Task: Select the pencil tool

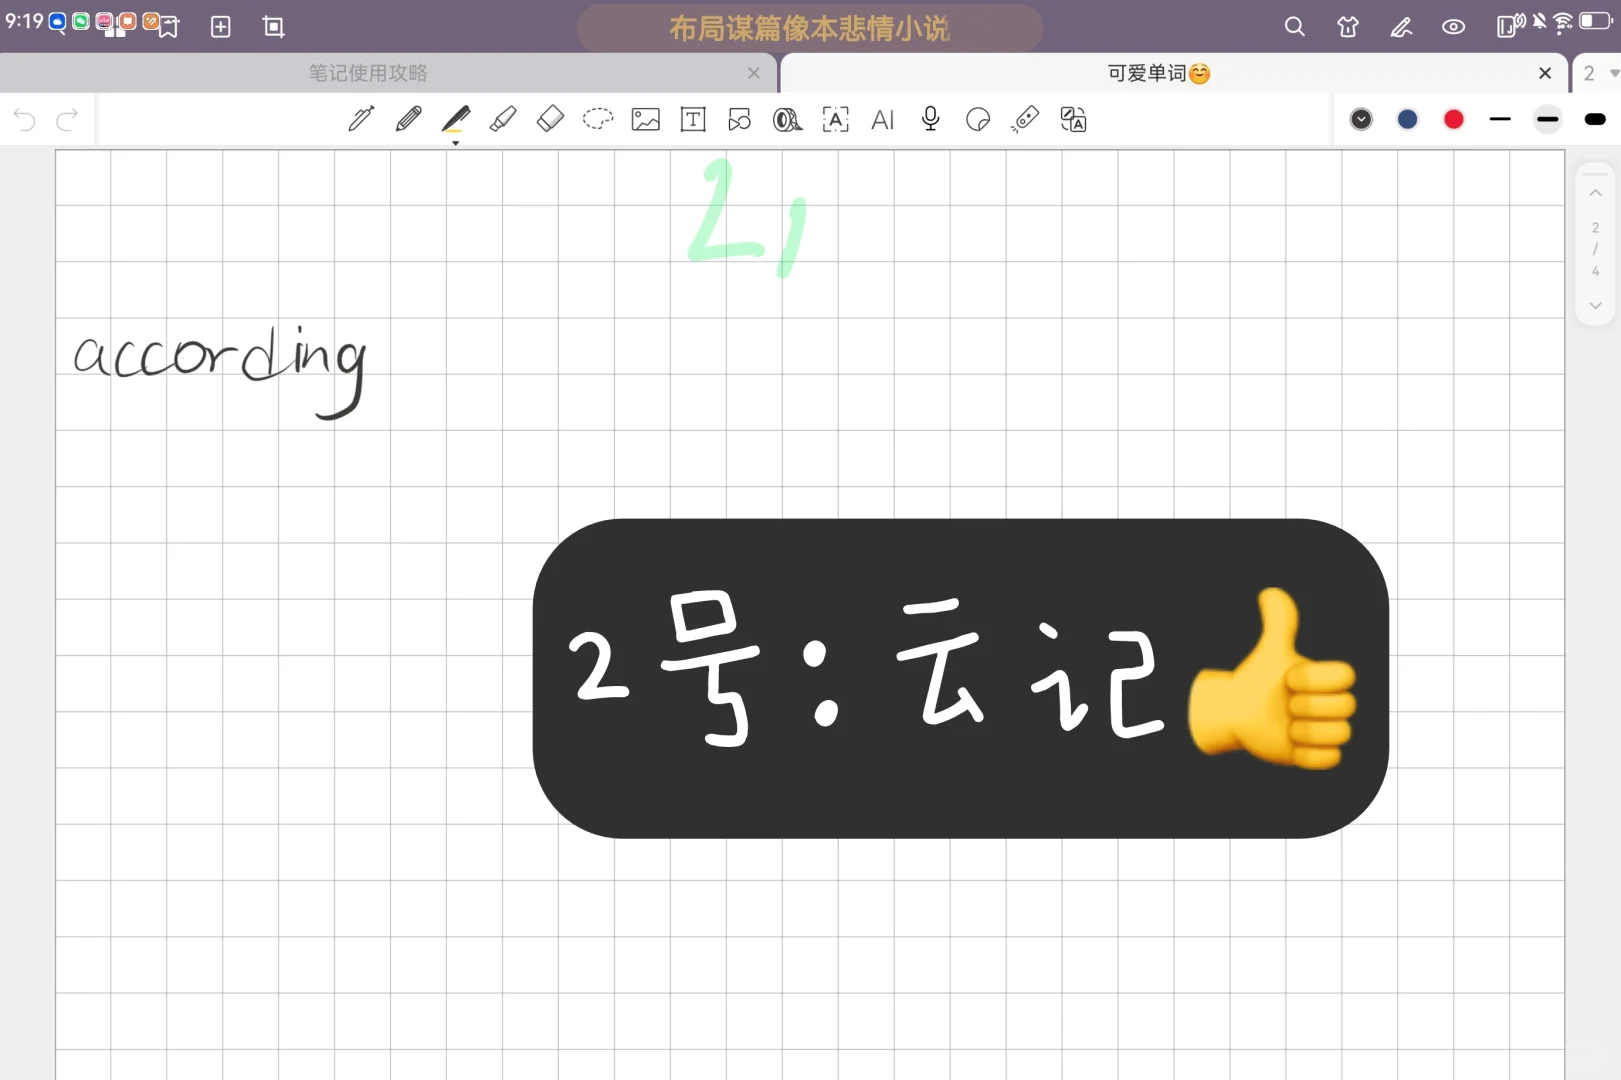Action: 408,120
